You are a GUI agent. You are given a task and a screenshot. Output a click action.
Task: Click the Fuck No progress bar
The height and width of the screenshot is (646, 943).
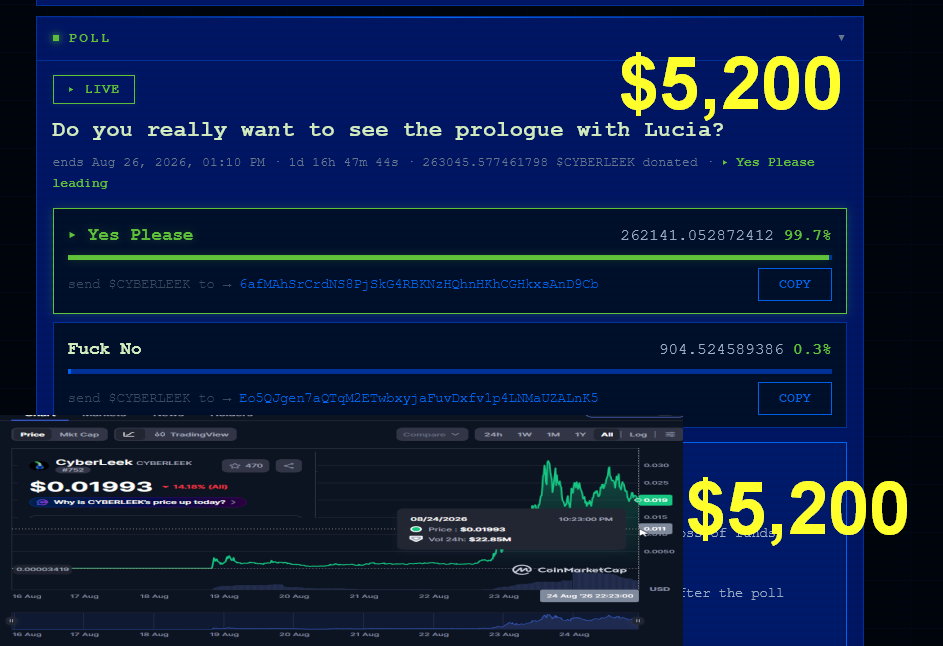click(450, 371)
